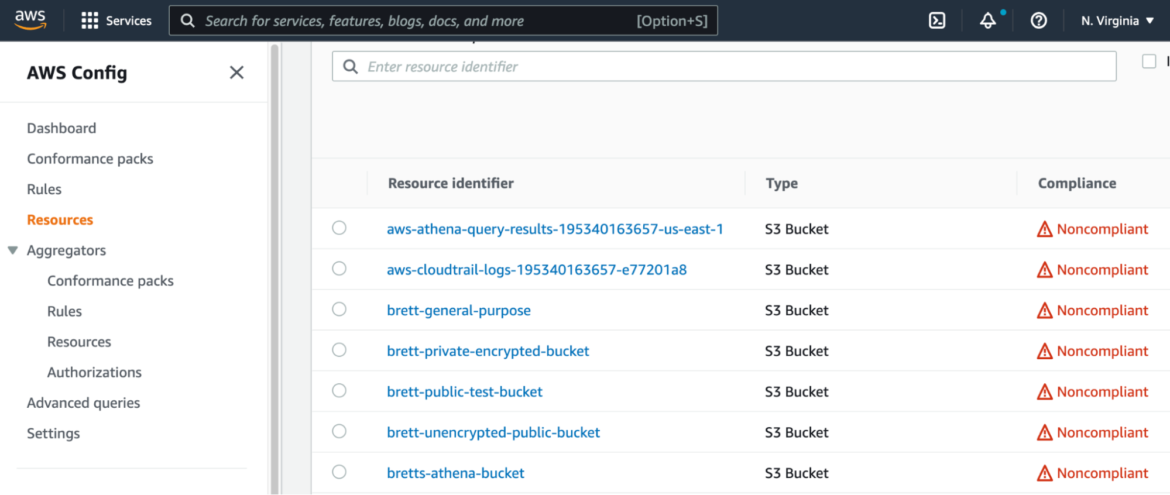Open the N. Virginia region dropdown
The image size is (1170, 495).
point(1118,21)
